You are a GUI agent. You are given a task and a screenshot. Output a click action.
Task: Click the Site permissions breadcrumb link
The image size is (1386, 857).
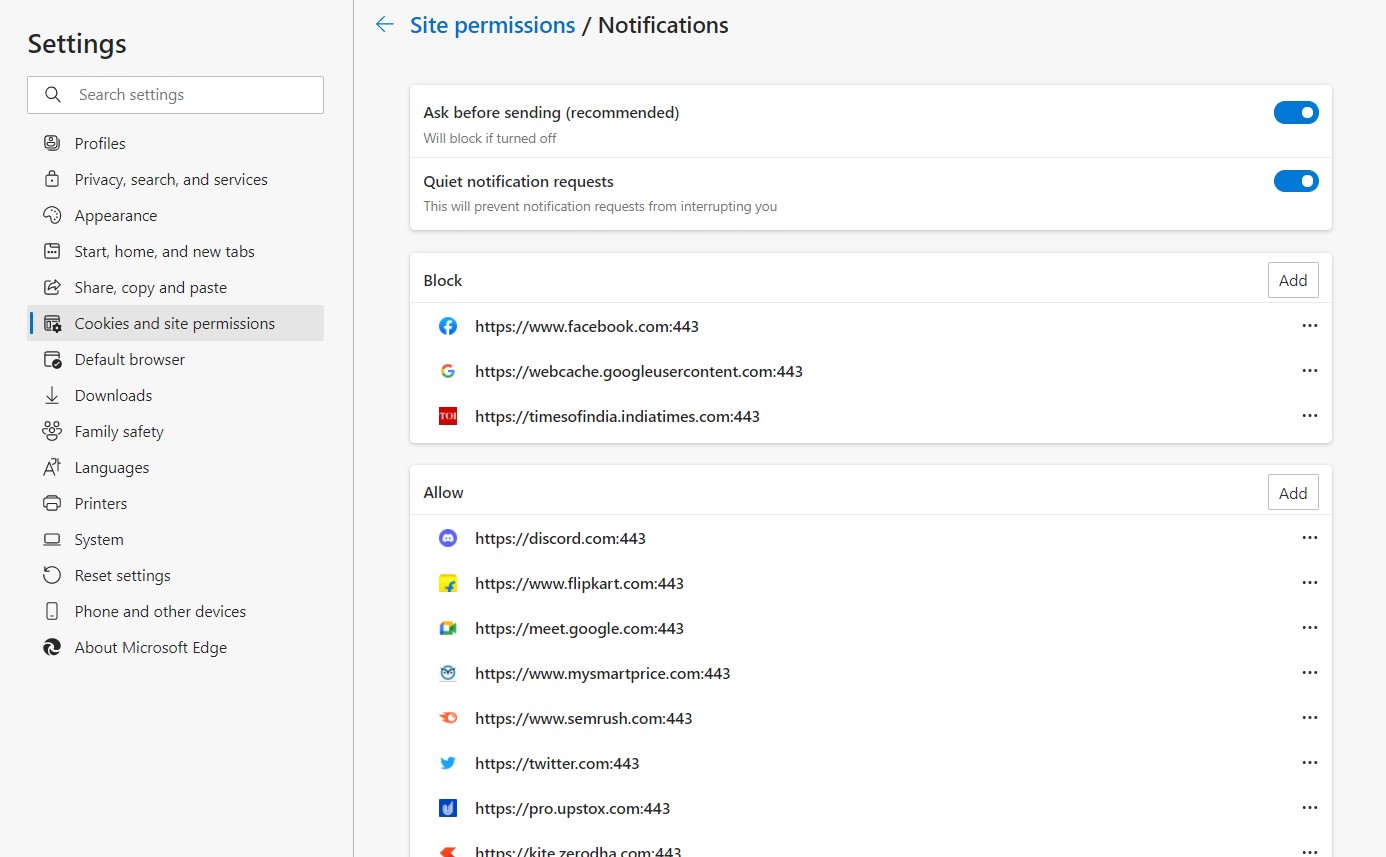(x=492, y=25)
